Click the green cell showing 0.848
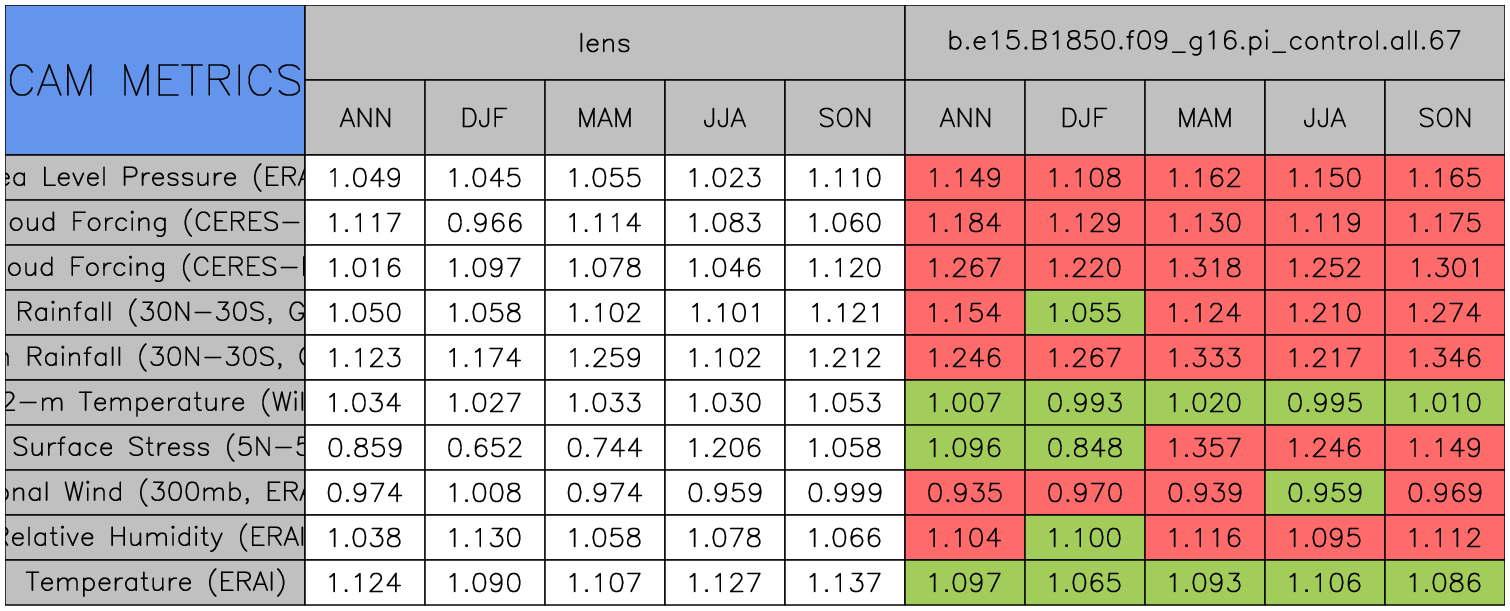The width and height of the screenshot is (1510, 611). 1084,448
